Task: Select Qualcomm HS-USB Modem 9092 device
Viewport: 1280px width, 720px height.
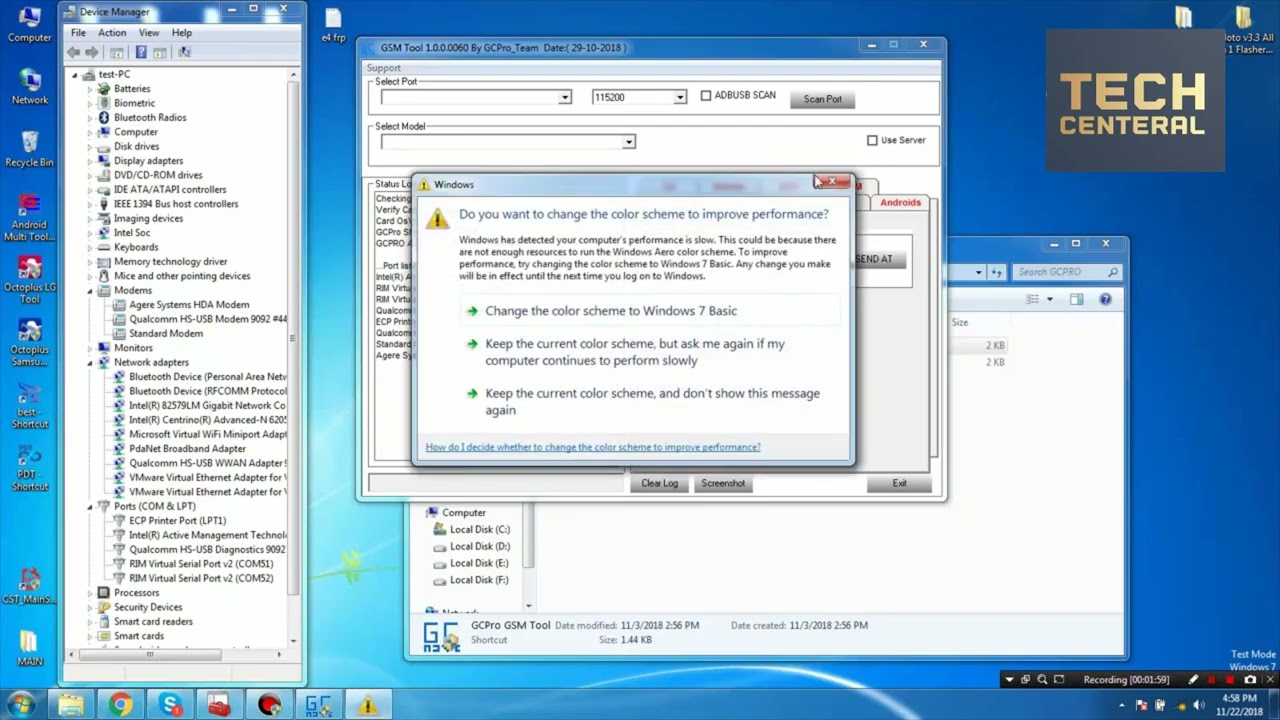Action: [208, 319]
